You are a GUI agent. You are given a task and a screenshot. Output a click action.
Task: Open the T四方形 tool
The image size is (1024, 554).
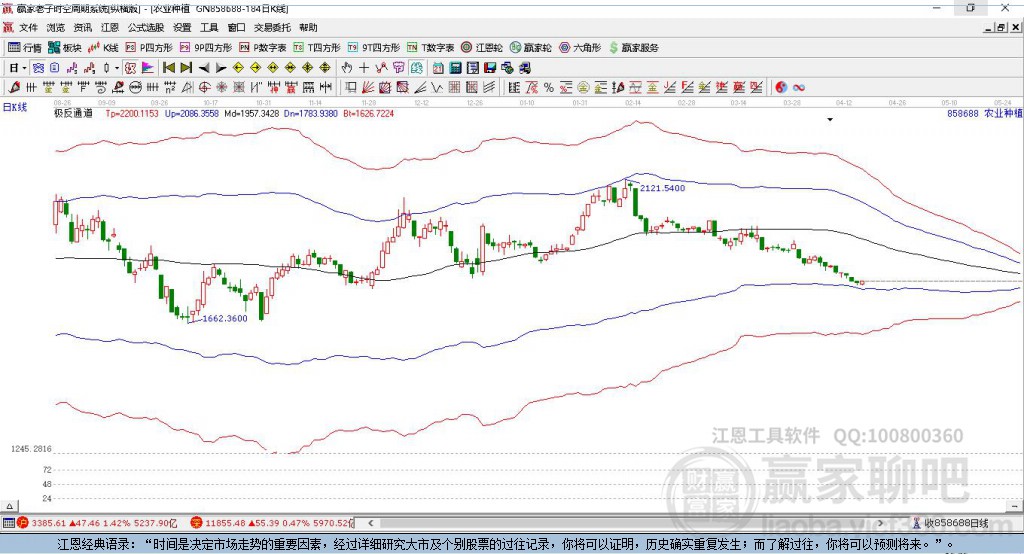pos(317,48)
